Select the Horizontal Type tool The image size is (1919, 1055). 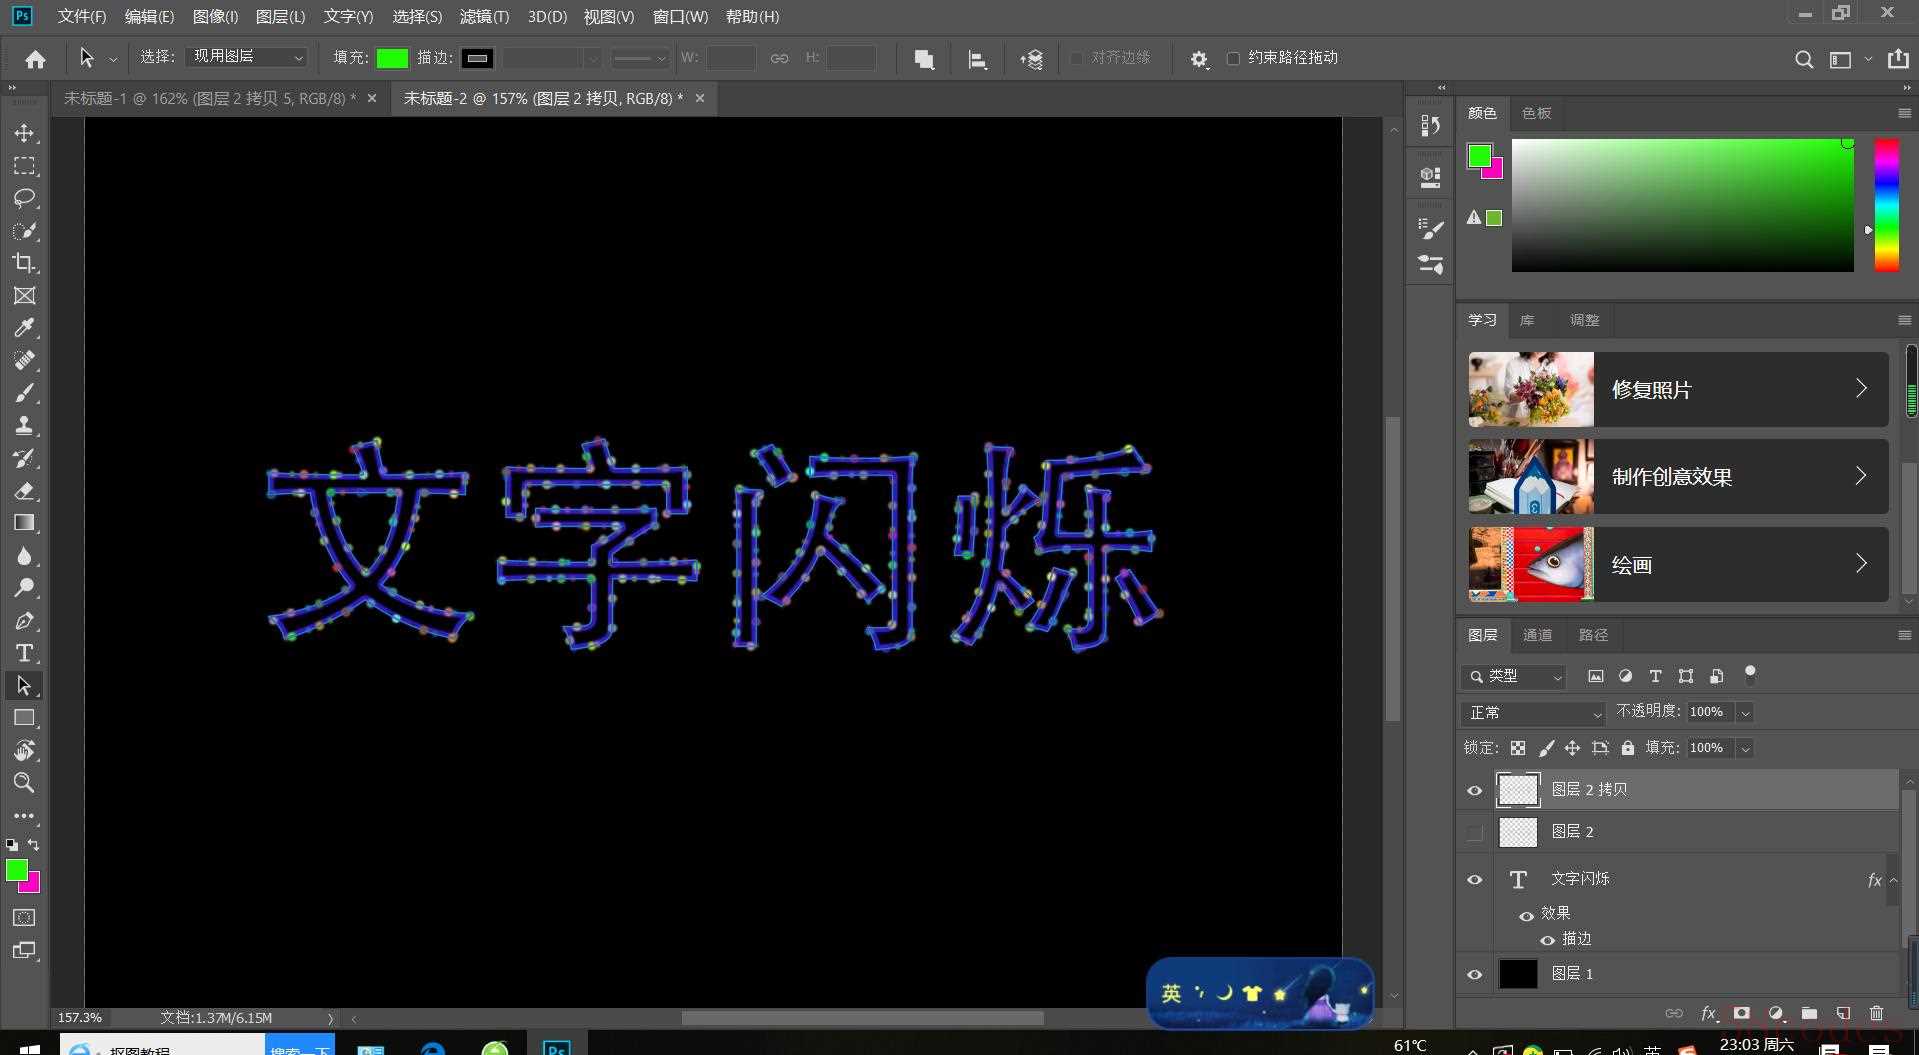click(24, 653)
